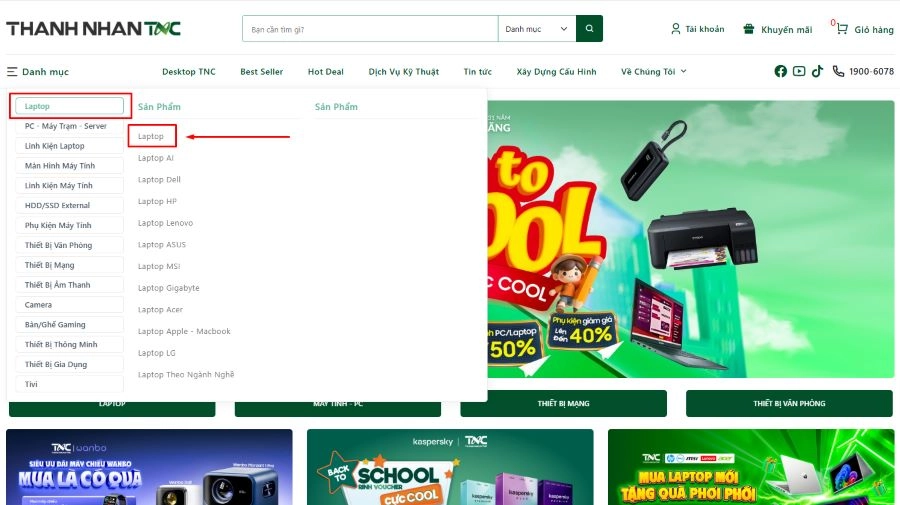Open the Laptop Dell link
This screenshot has width=900, height=505.
pyautogui.click(x=159, y=180)
